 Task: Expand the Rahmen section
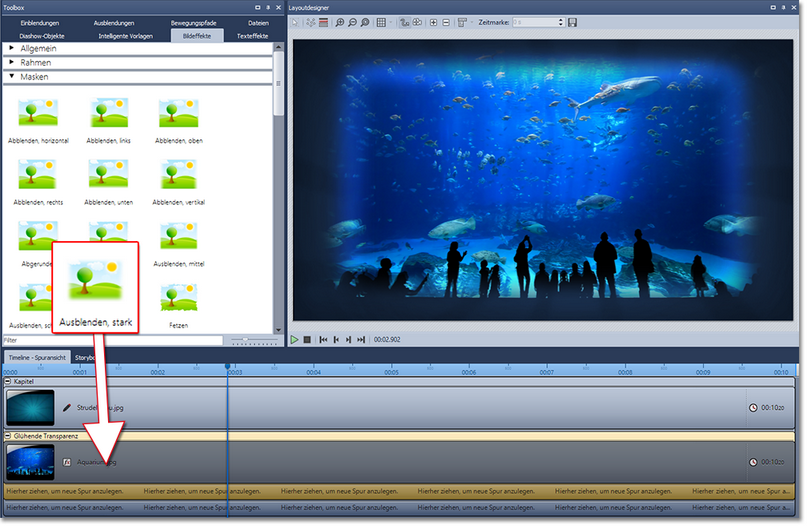(11, 62)
